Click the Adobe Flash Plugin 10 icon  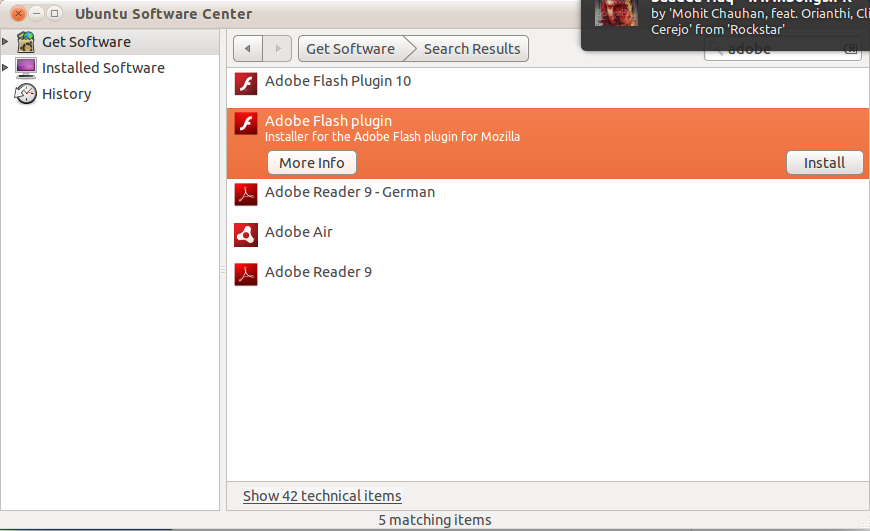(246, 84)
